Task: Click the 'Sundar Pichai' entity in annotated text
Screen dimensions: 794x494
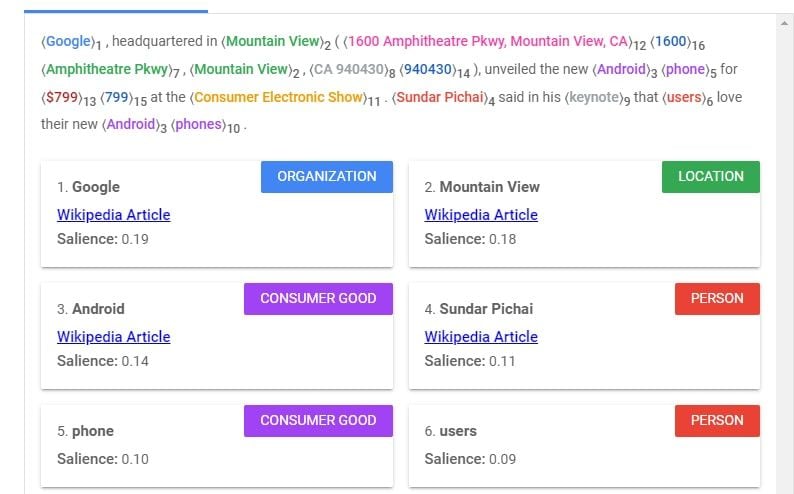Action: tap(440, 97)
